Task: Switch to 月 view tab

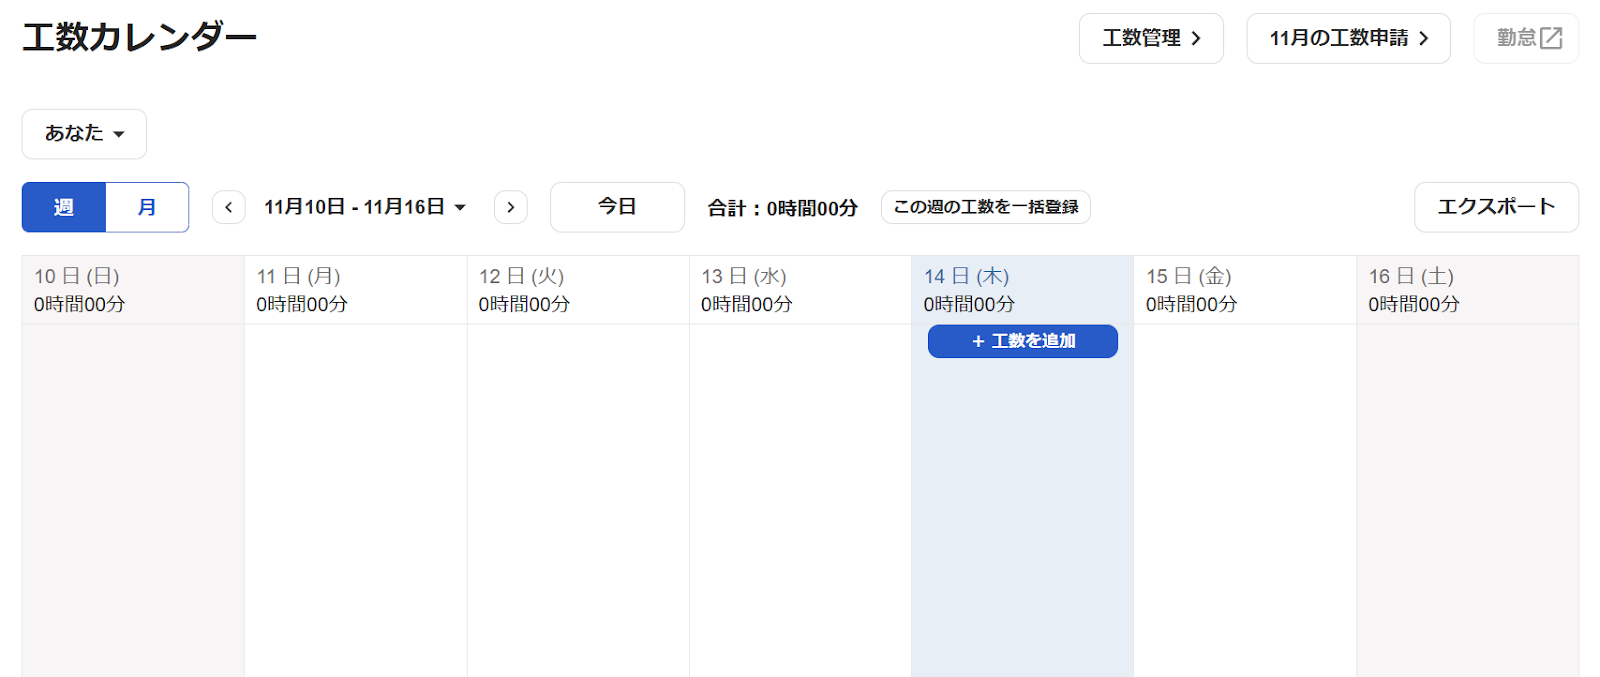Action: (x=147, y=207)
